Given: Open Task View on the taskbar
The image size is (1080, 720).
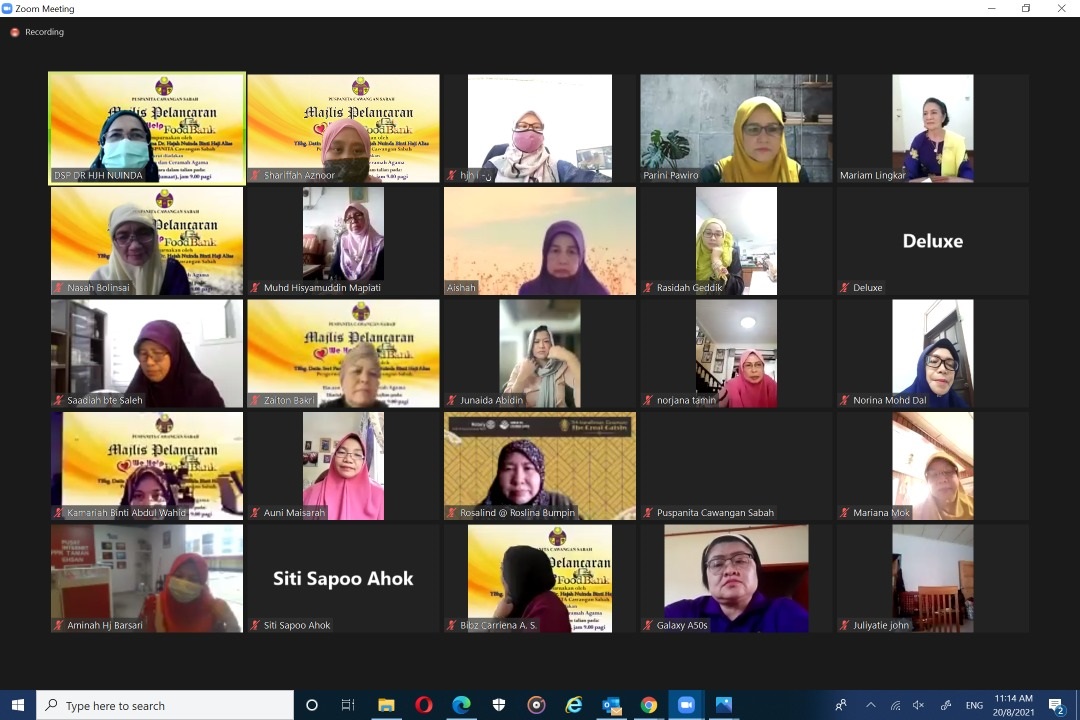Looking at the screenshot, I should point(348,705).
